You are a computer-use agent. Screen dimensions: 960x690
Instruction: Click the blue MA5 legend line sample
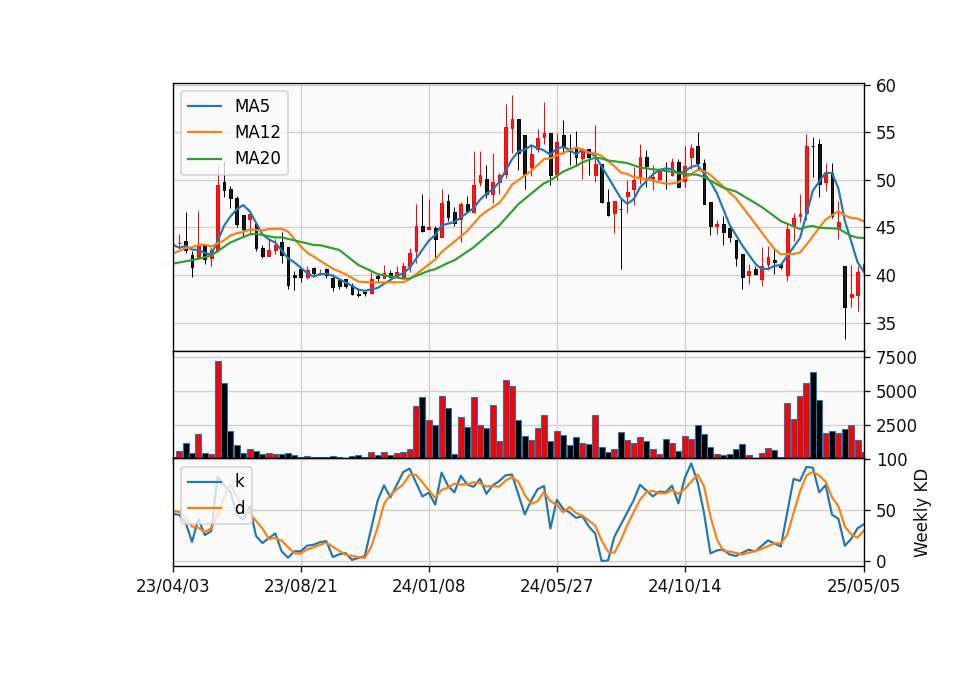(204, 107)
